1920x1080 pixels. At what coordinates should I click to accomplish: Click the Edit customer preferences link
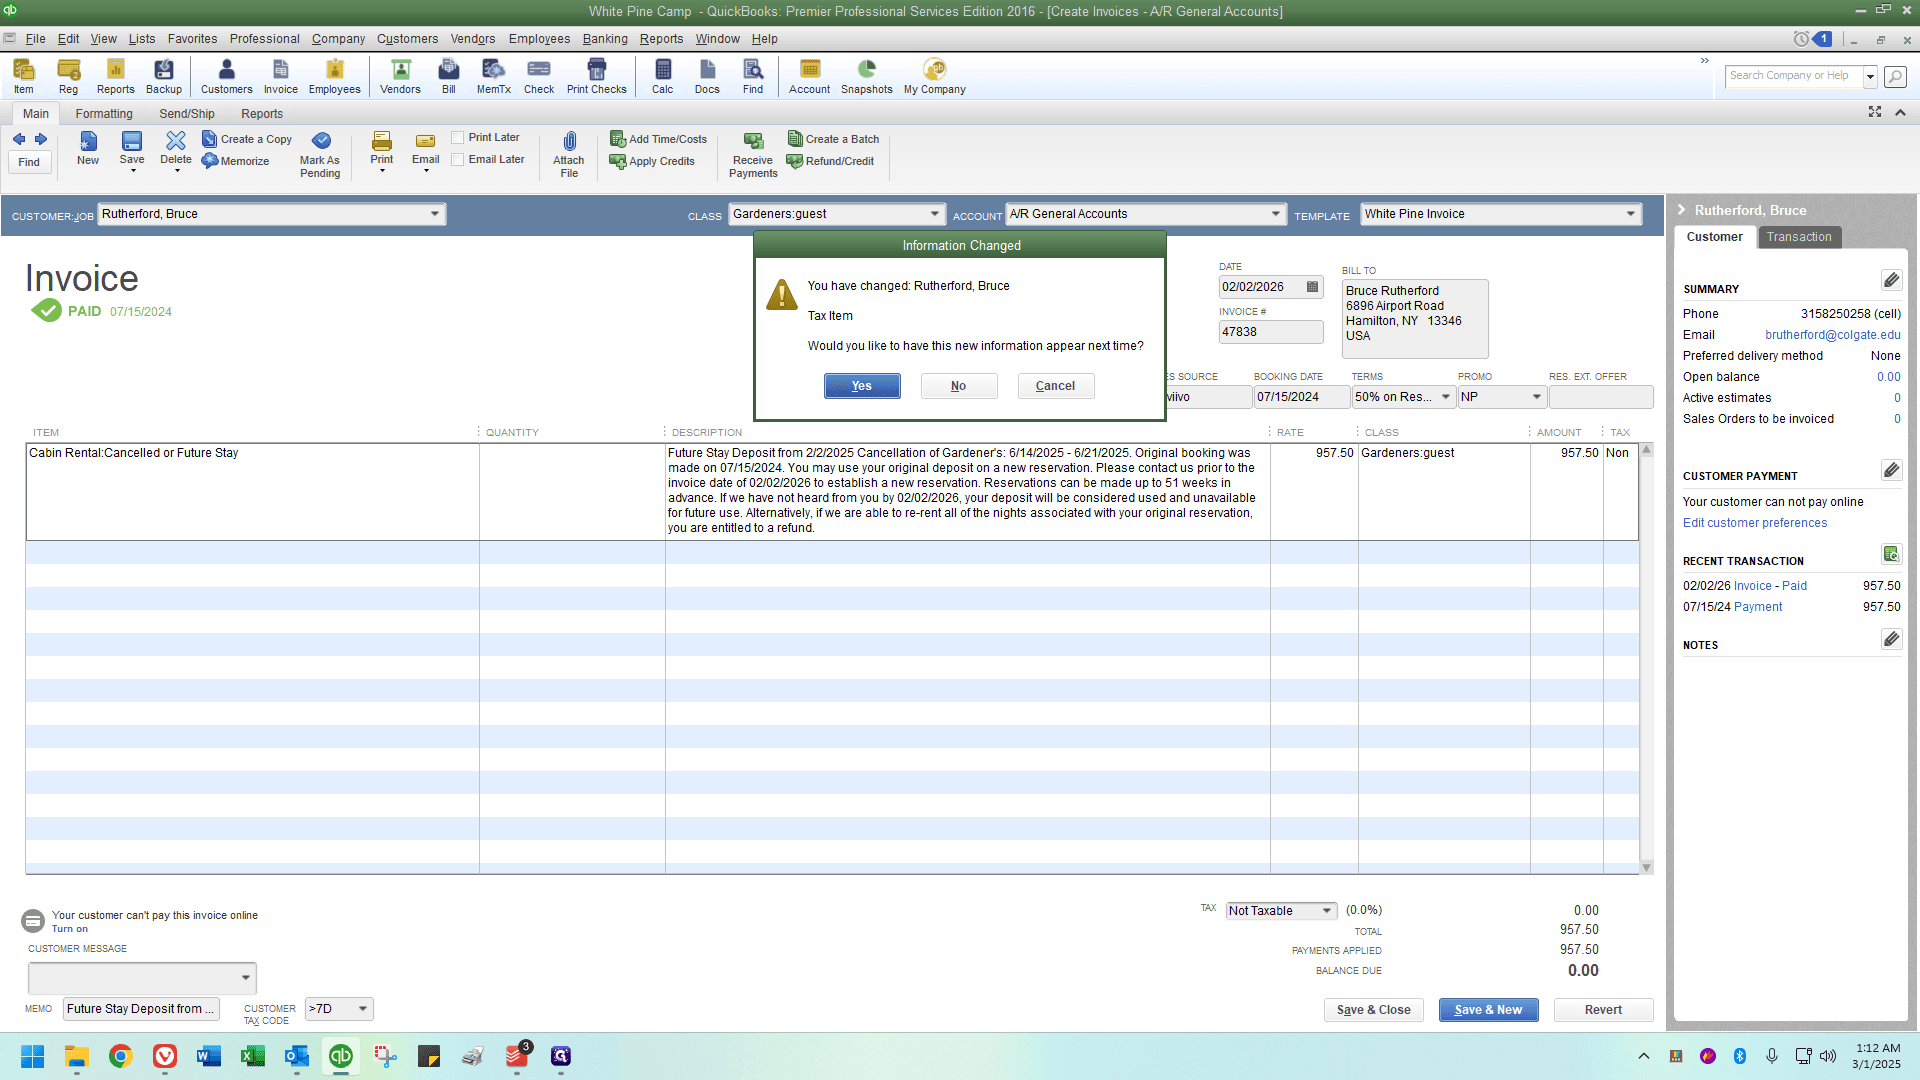pos(1755,523)
